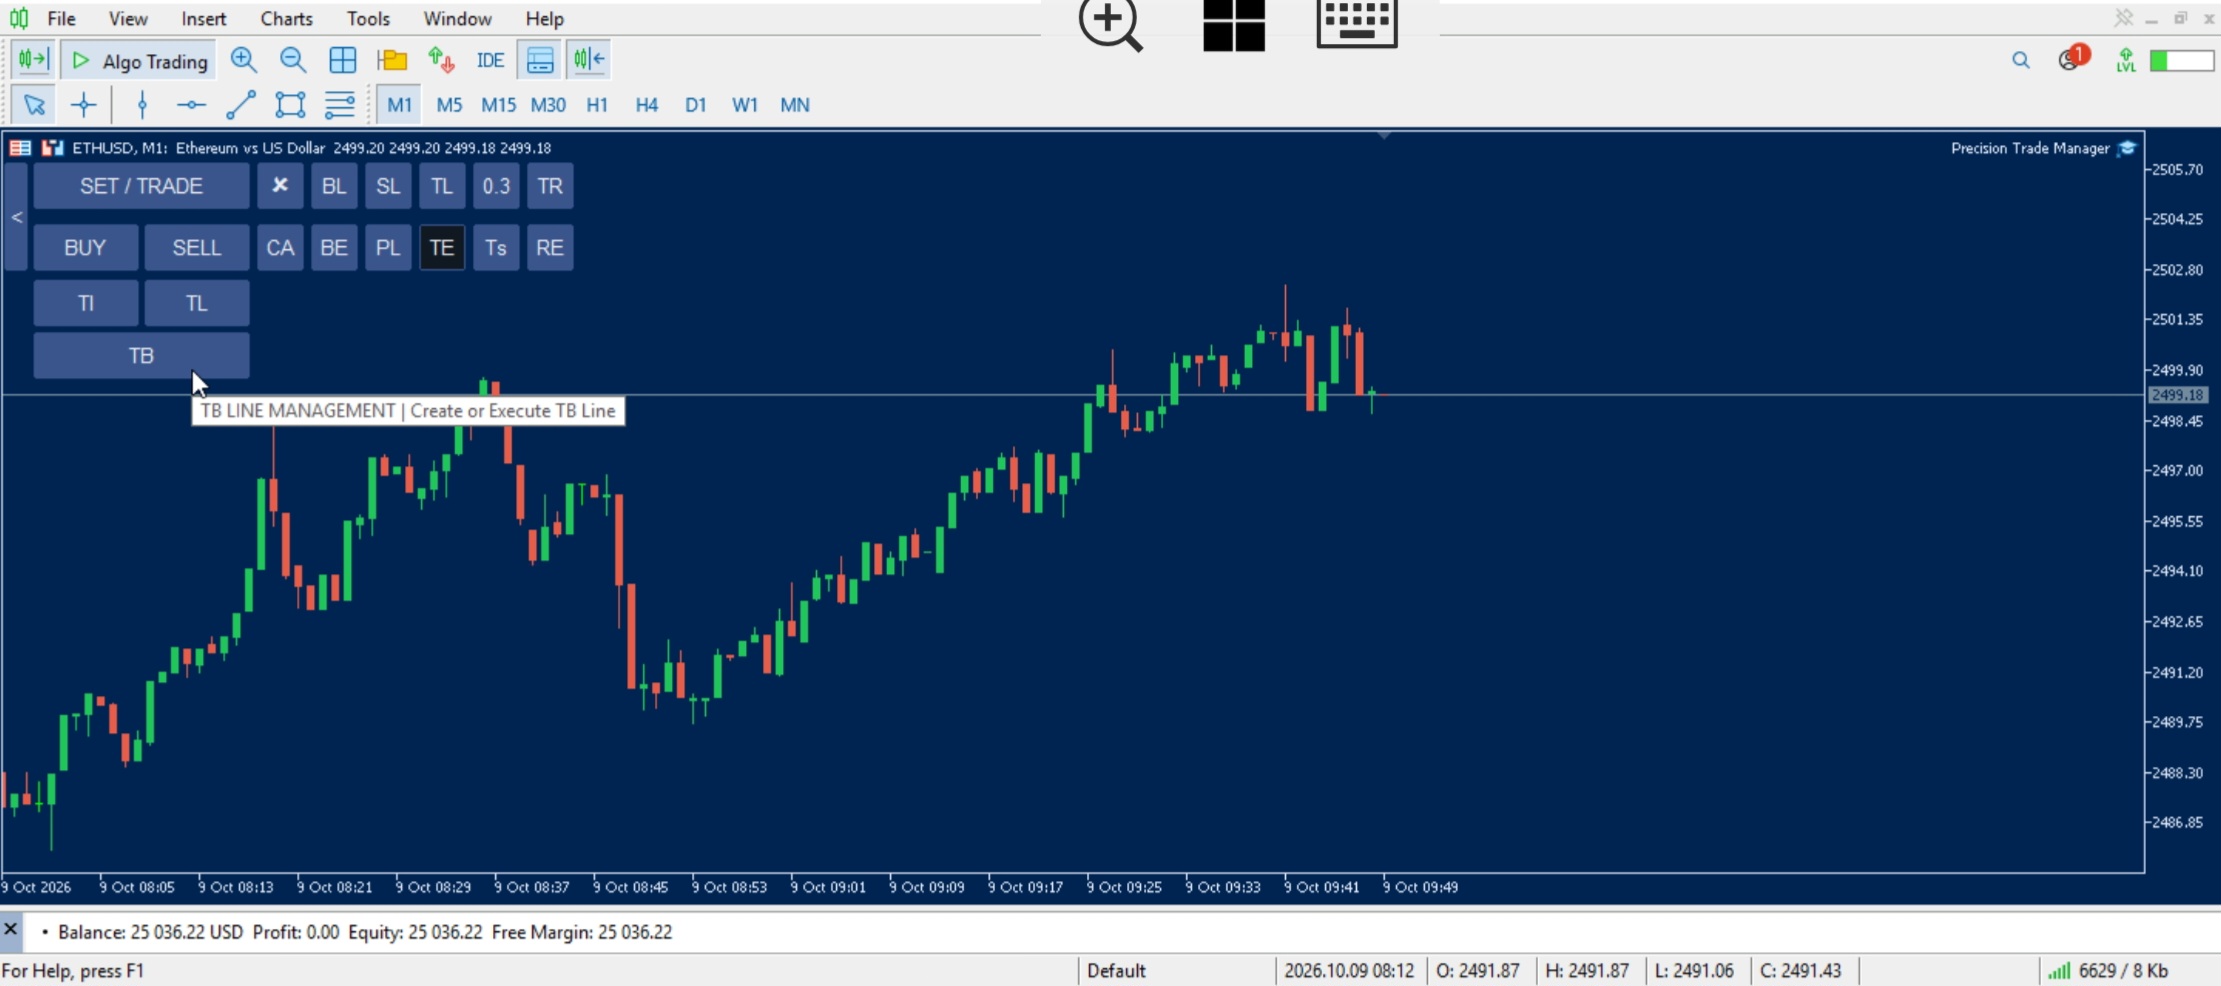Switch to the M1 timeframe
Image resolution: width=2221 pixels, height=986 pixels.
pos(399,104)
